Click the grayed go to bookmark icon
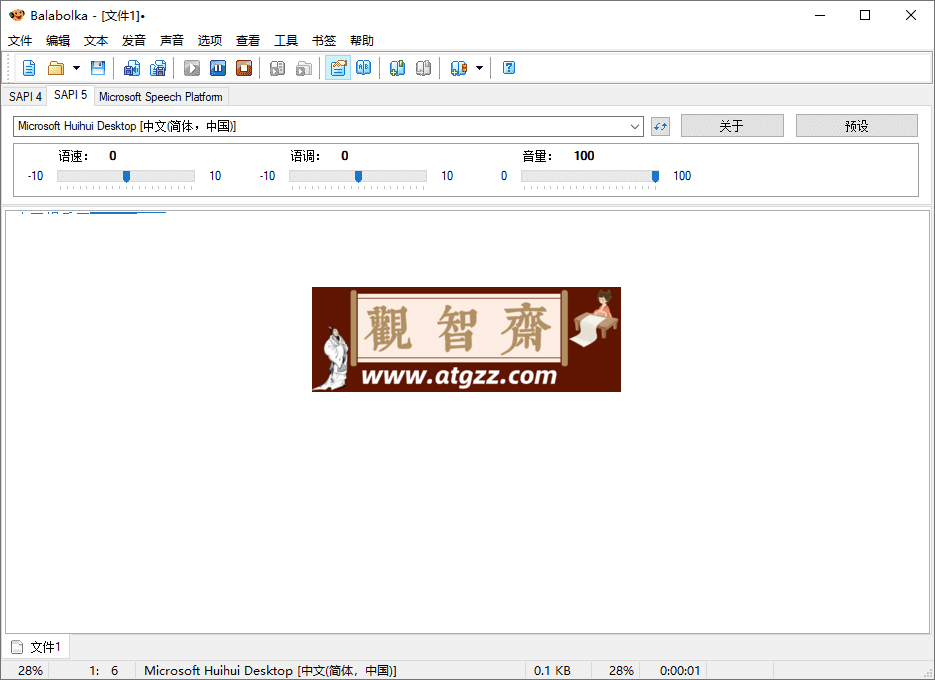Image resolution: width=935 pixels, height=680 pixels. [x=423, y=68]
